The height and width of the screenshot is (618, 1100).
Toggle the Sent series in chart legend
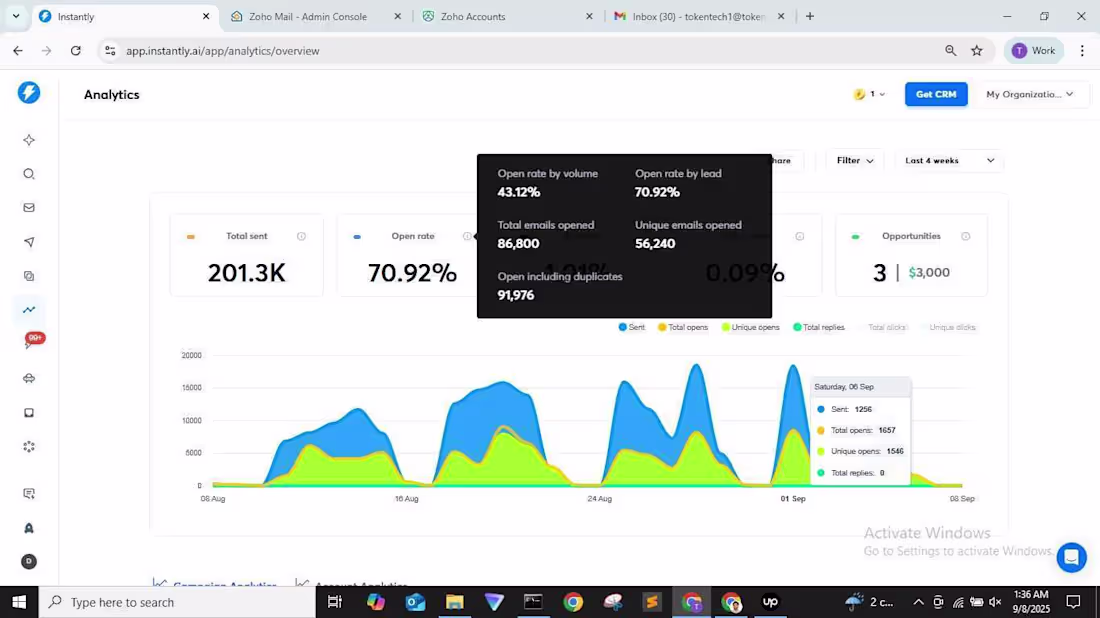[x=631, y=328]
